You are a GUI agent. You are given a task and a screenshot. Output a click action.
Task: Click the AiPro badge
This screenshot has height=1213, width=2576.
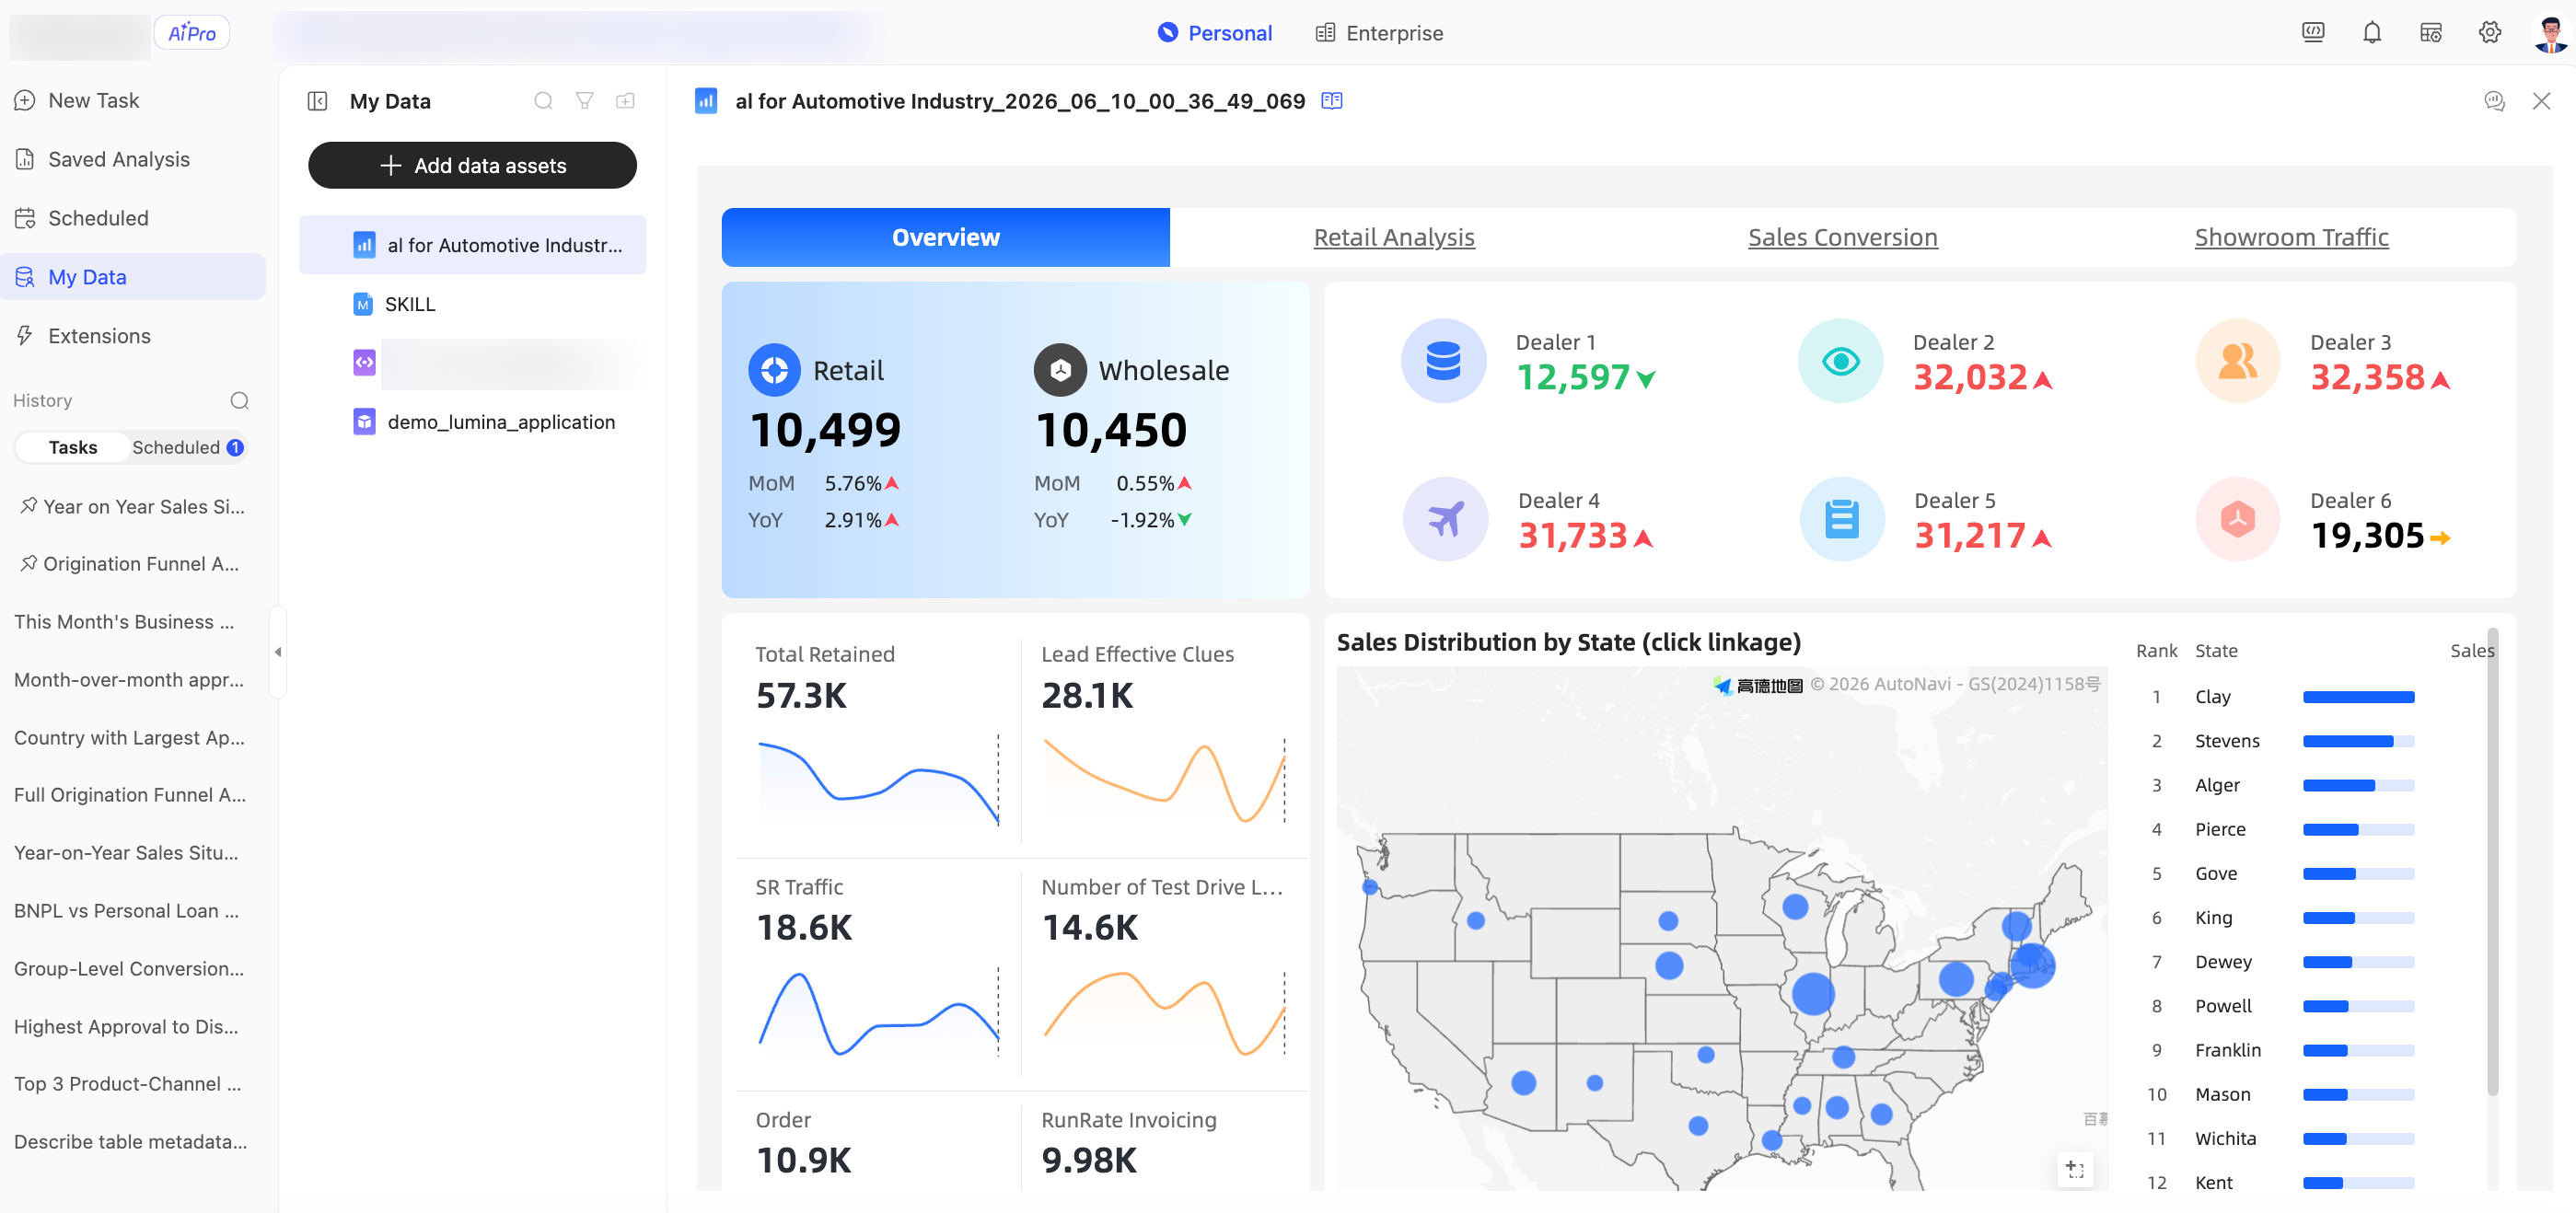coord(191,33)
